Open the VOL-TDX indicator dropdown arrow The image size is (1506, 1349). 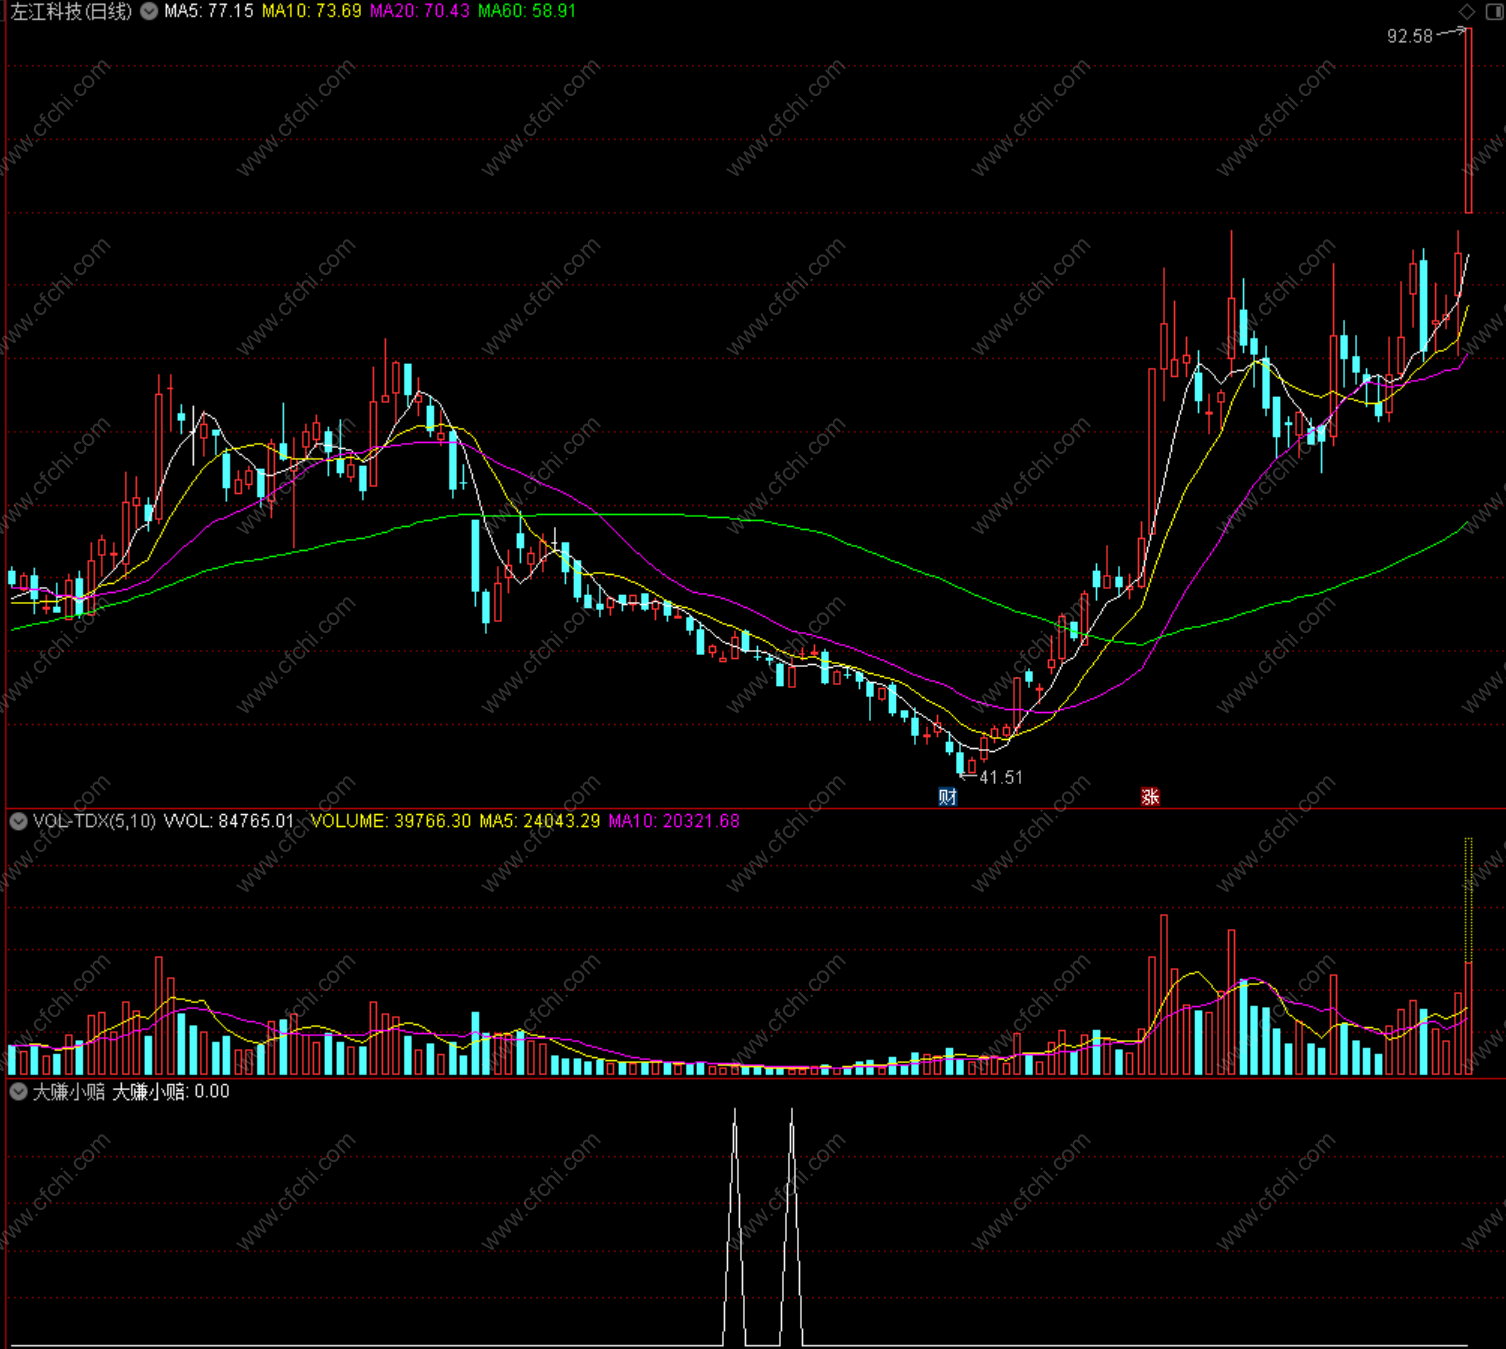click(x=18, y=821)
